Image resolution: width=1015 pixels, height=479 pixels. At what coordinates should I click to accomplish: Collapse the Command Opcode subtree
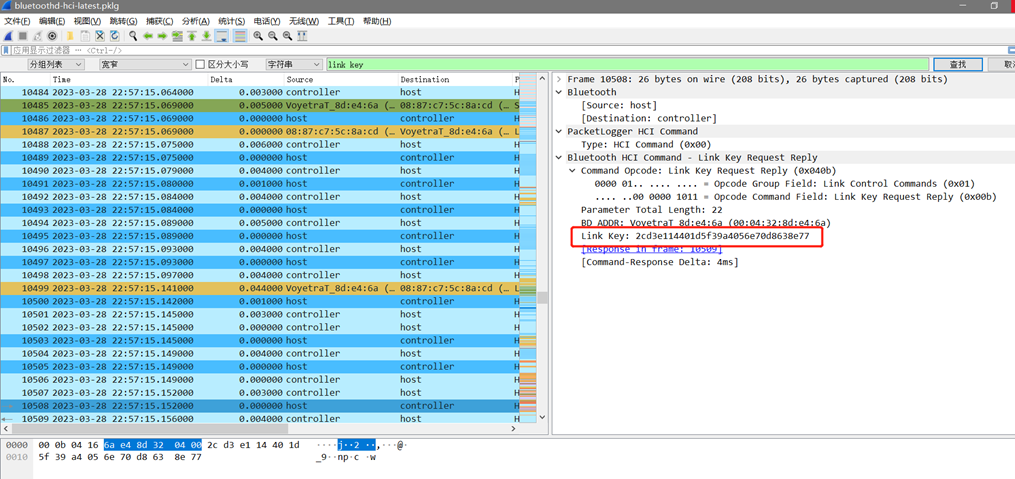572,171
